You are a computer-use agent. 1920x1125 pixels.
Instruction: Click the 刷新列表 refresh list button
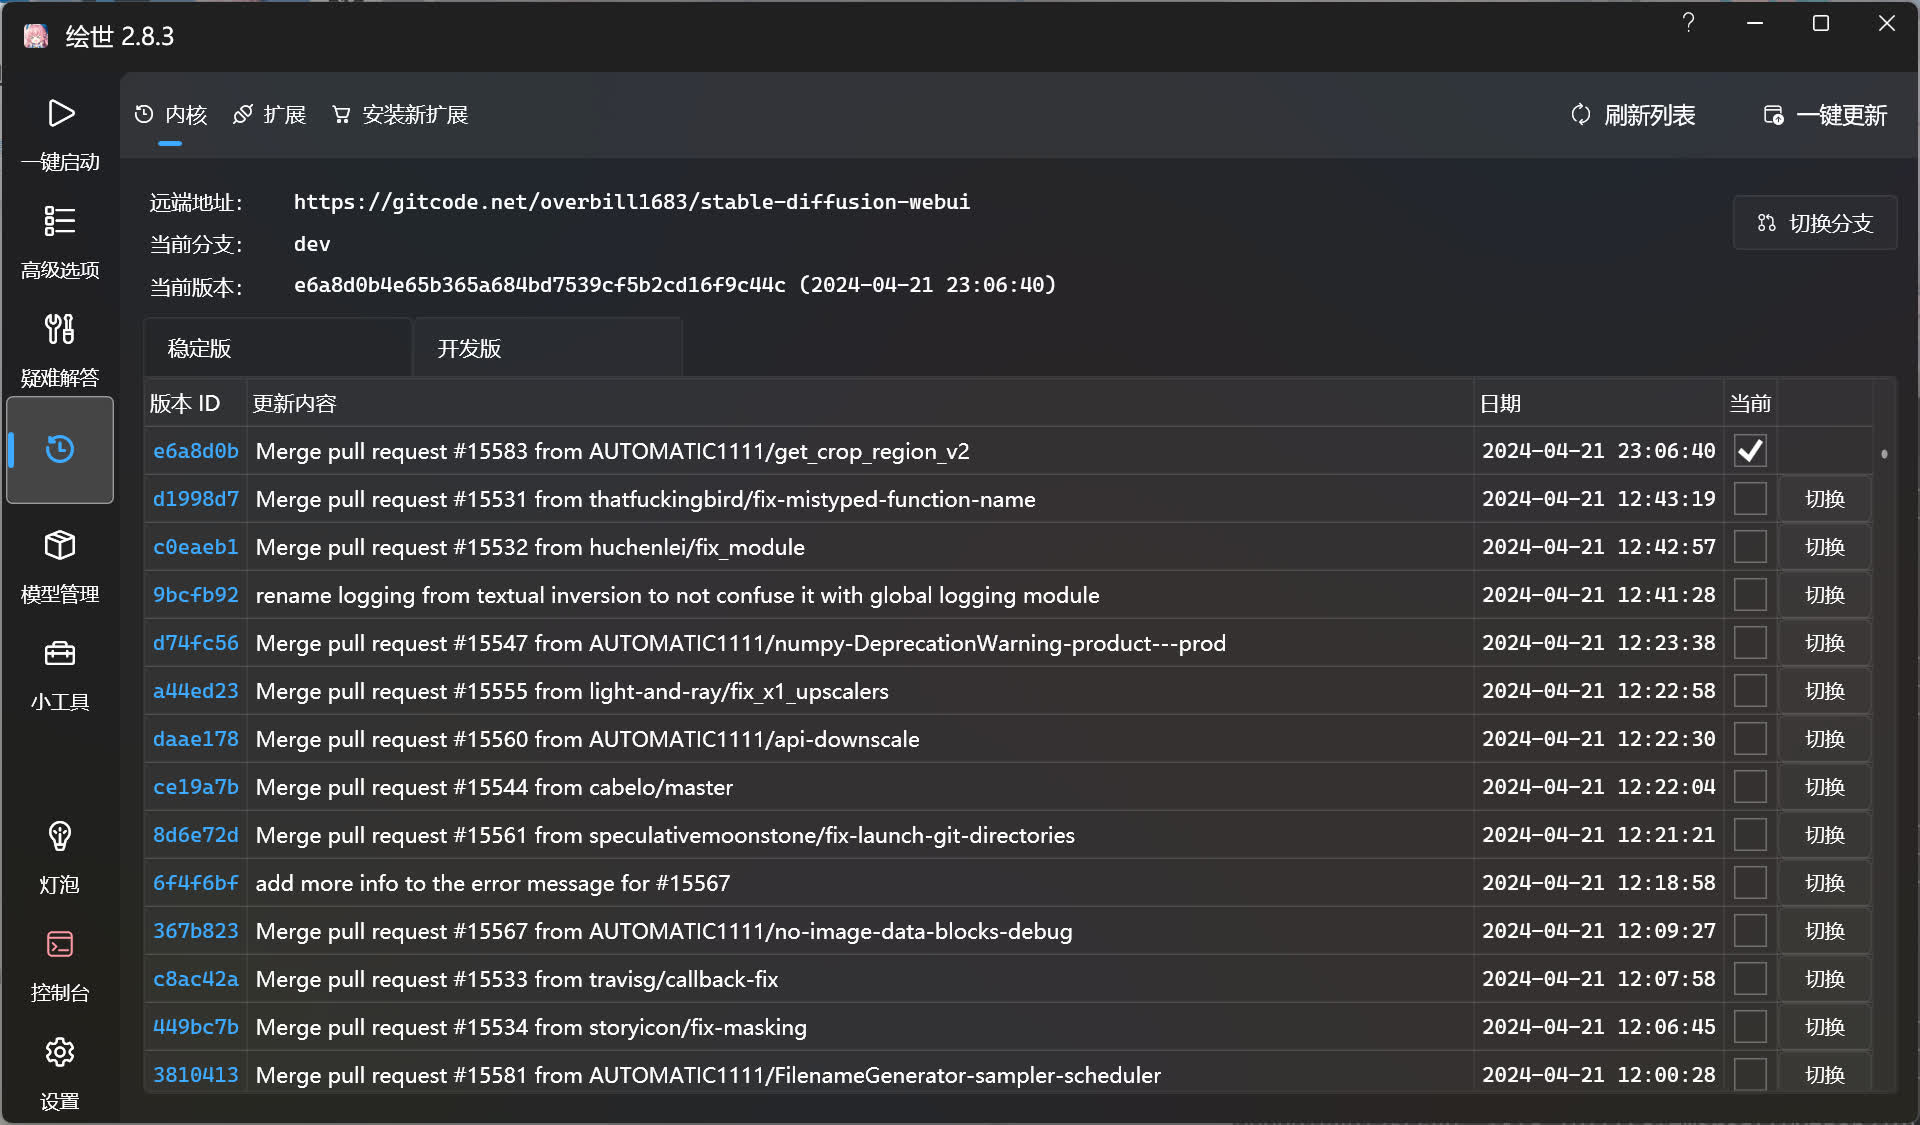[1633, 115]
